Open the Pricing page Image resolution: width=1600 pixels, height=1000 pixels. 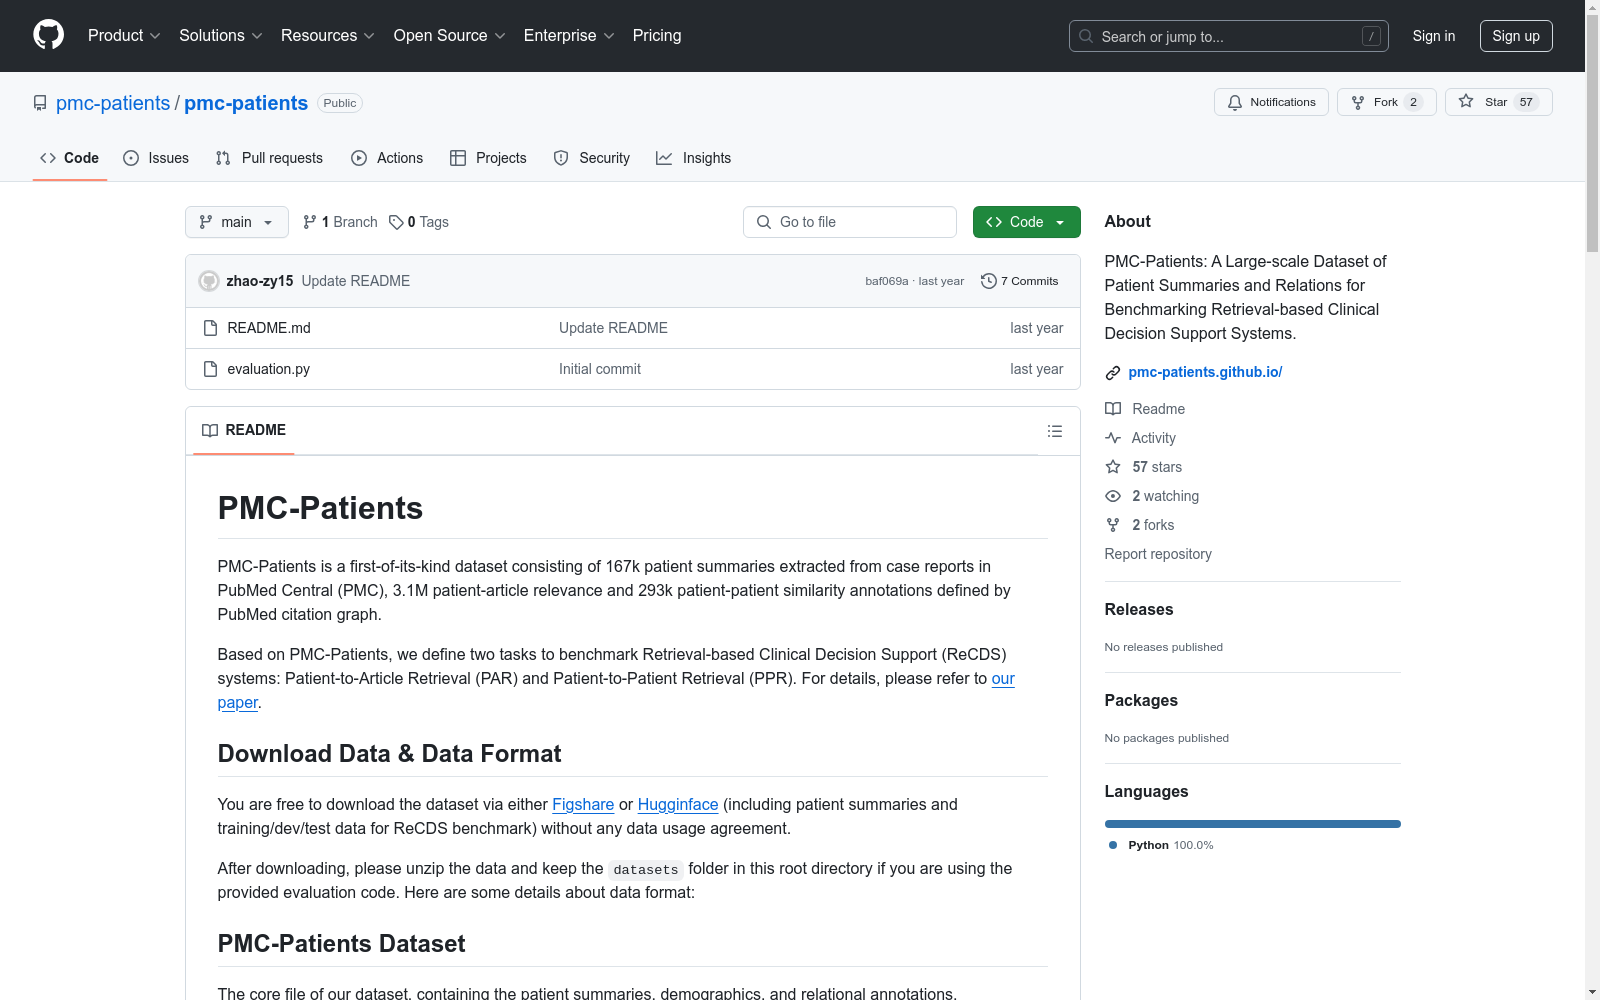pyautogui.click(x=657, y=36)
